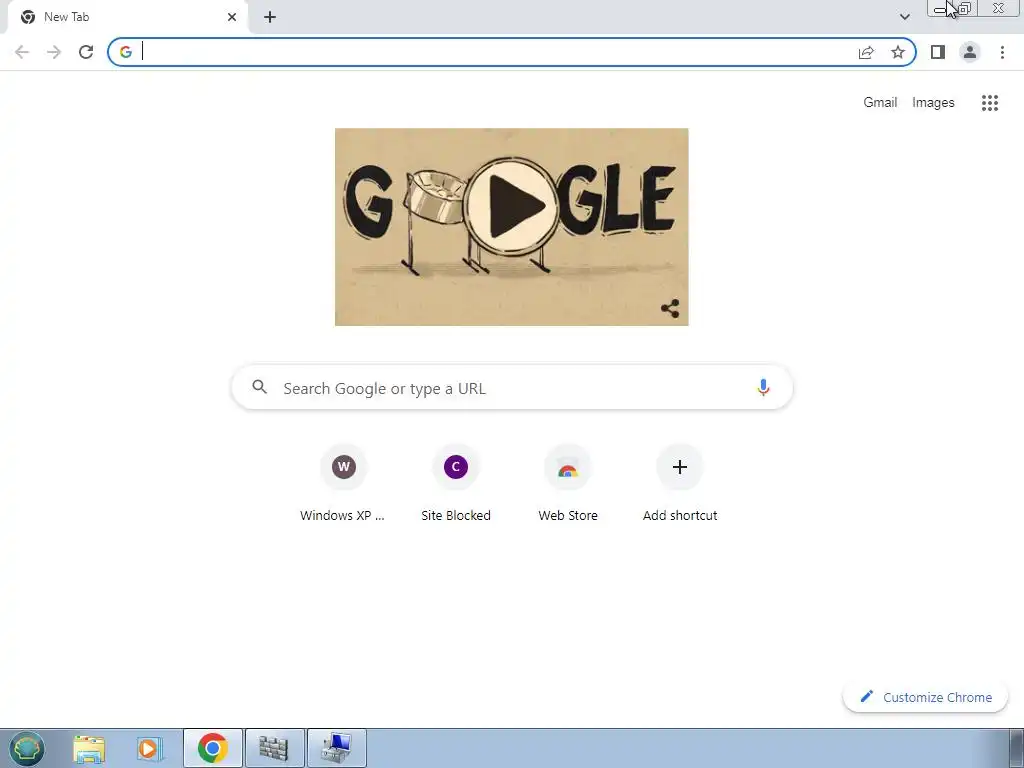Open the Images link
This screenshot has width=1024, height=768.
pyautogui.click(x=933, y=103)
